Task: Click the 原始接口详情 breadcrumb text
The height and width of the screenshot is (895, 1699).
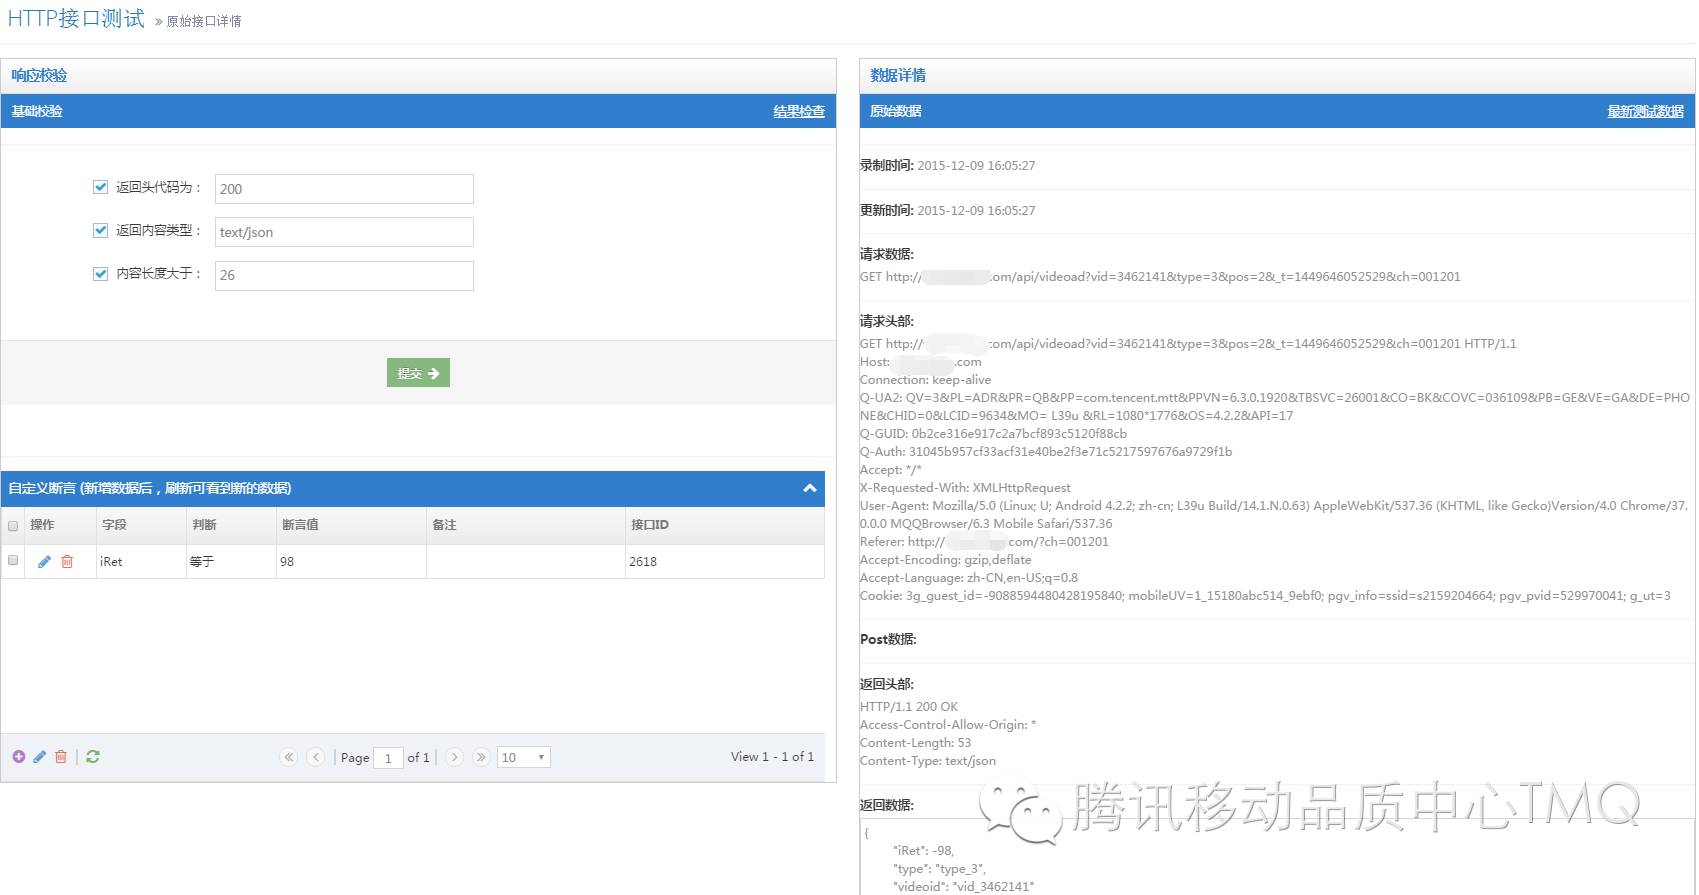Action: (204, 21)
